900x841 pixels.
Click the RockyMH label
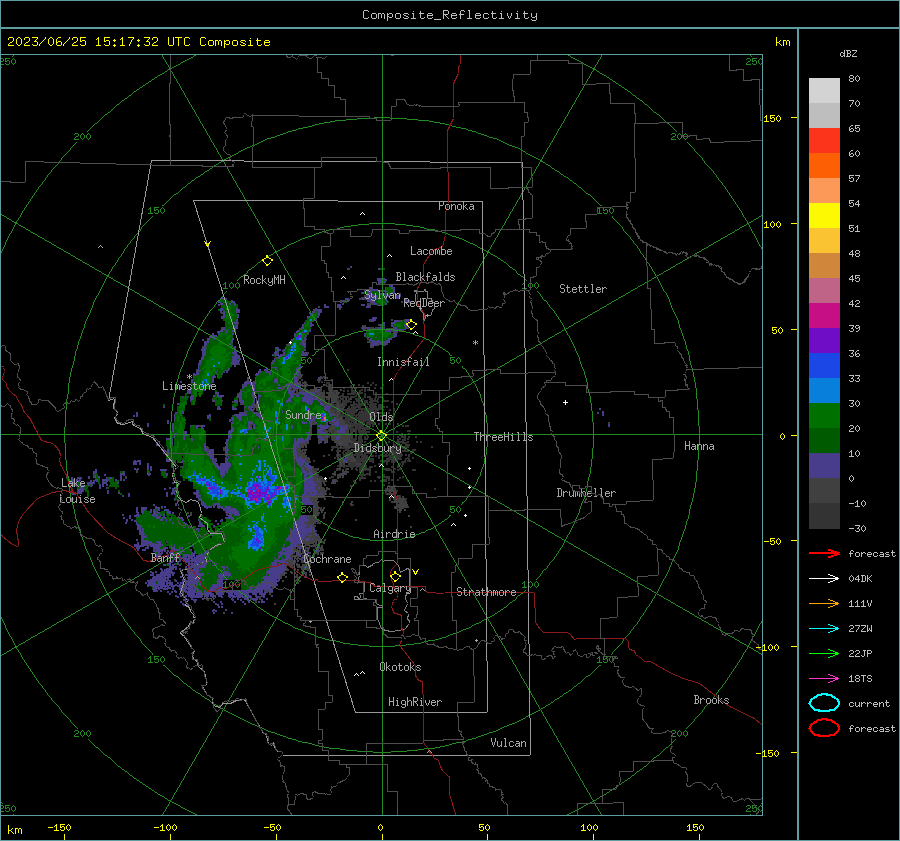(x=264, y=280)
